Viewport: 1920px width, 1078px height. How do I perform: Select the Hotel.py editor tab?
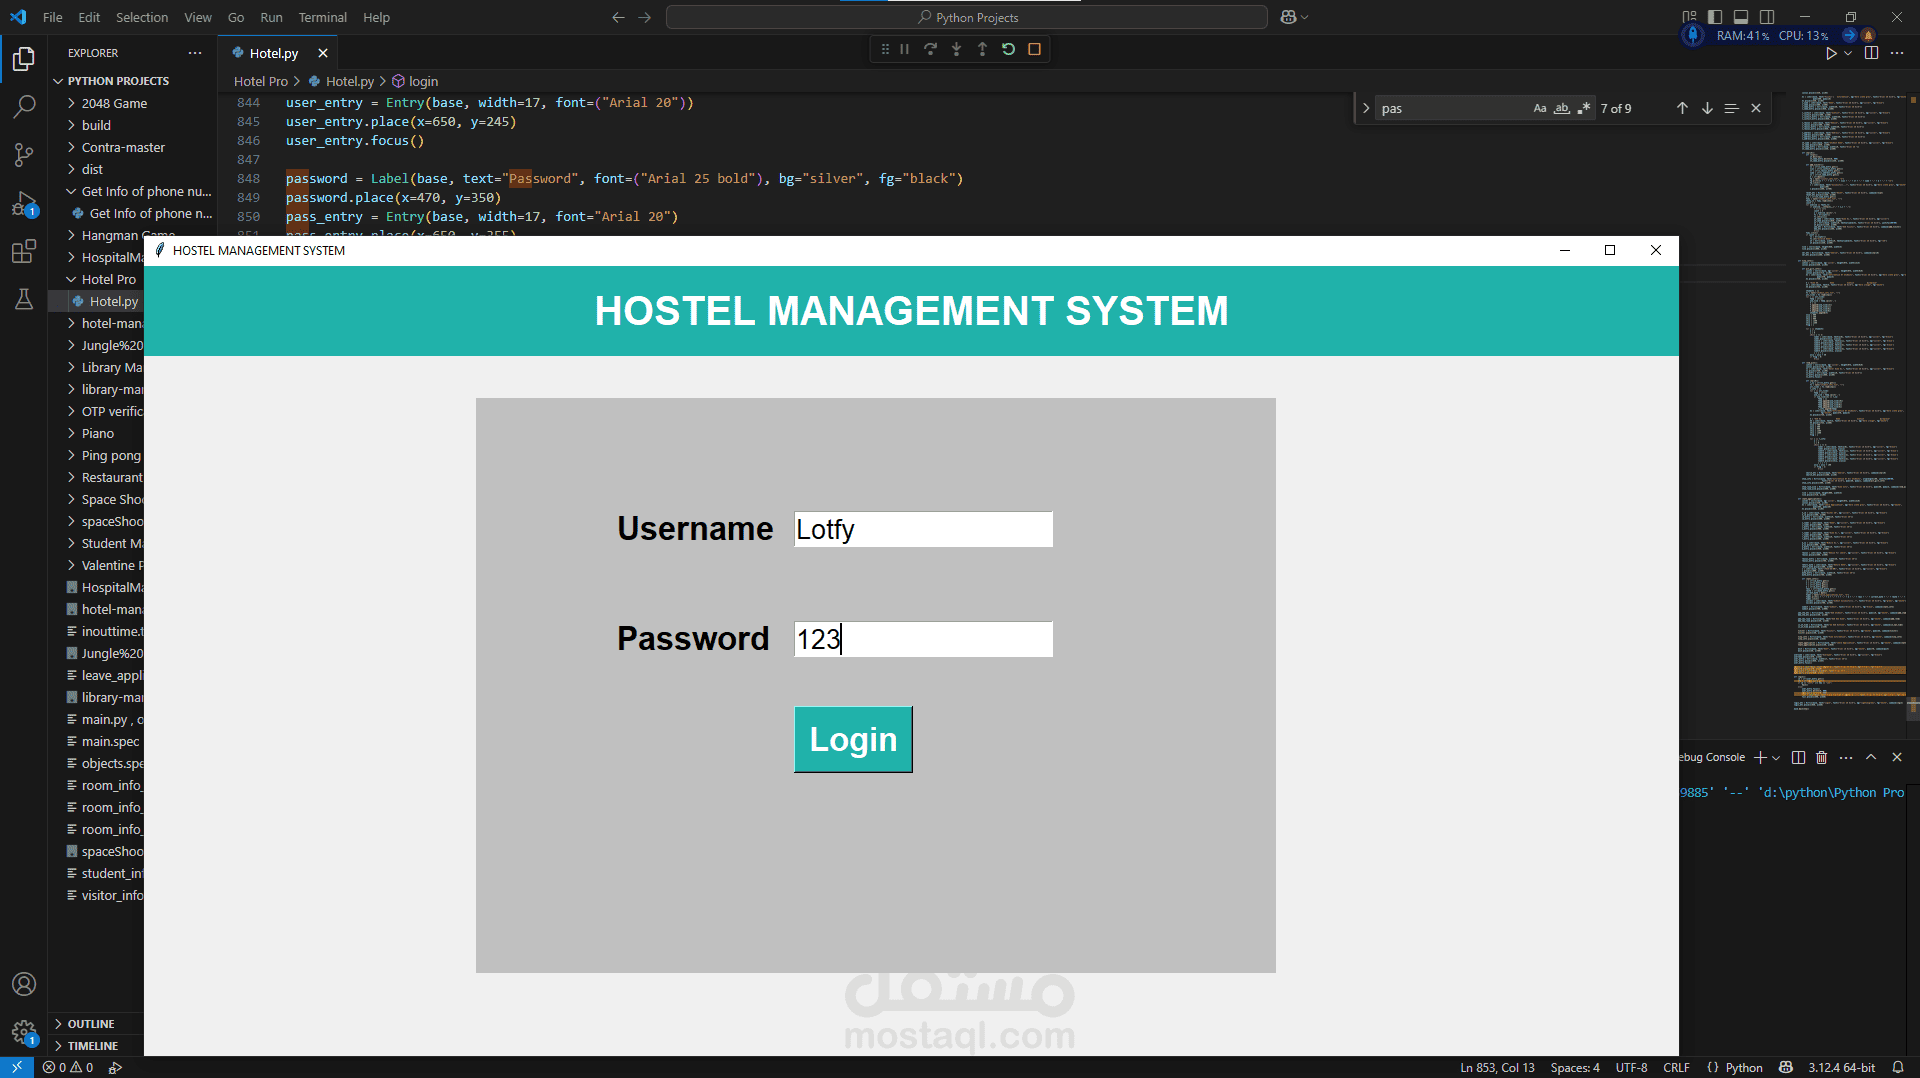[x=274, y=53]
